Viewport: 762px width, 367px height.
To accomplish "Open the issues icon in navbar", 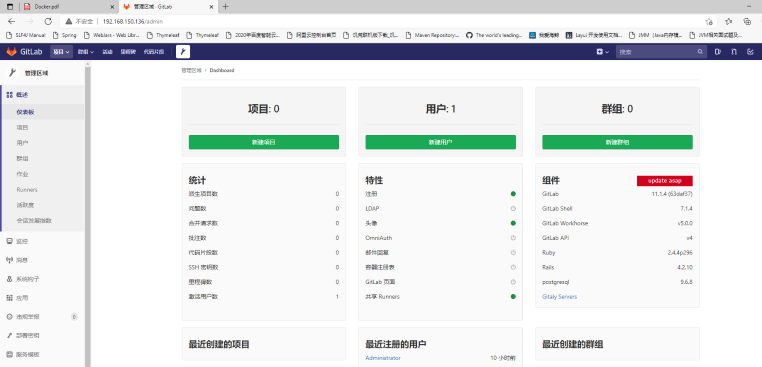I will pyautogui.click(x=718, y=52).
